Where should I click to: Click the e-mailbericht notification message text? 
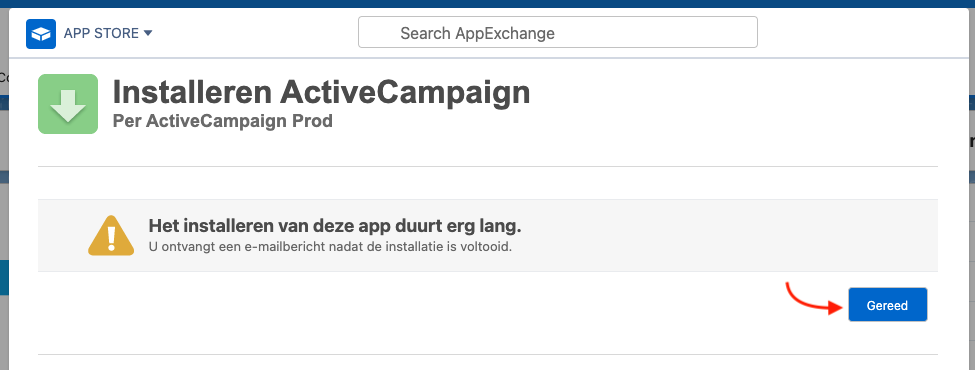pyautogui.click(x=330, y=247)
